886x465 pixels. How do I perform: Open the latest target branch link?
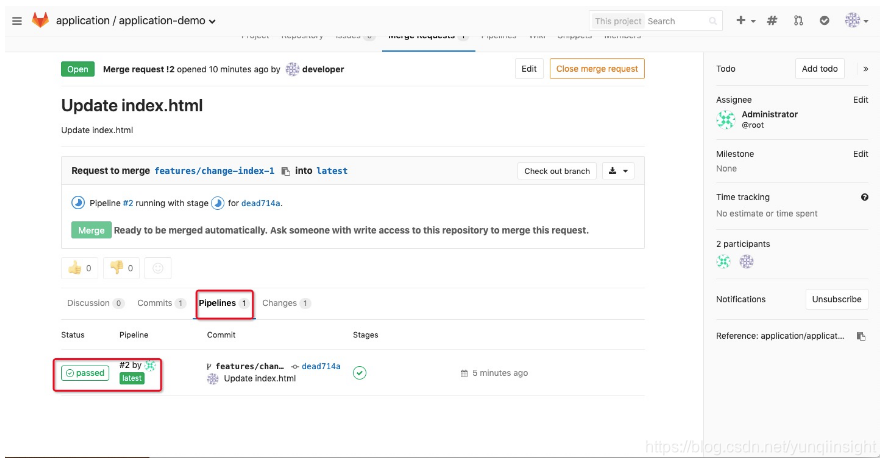click(332, 171)
